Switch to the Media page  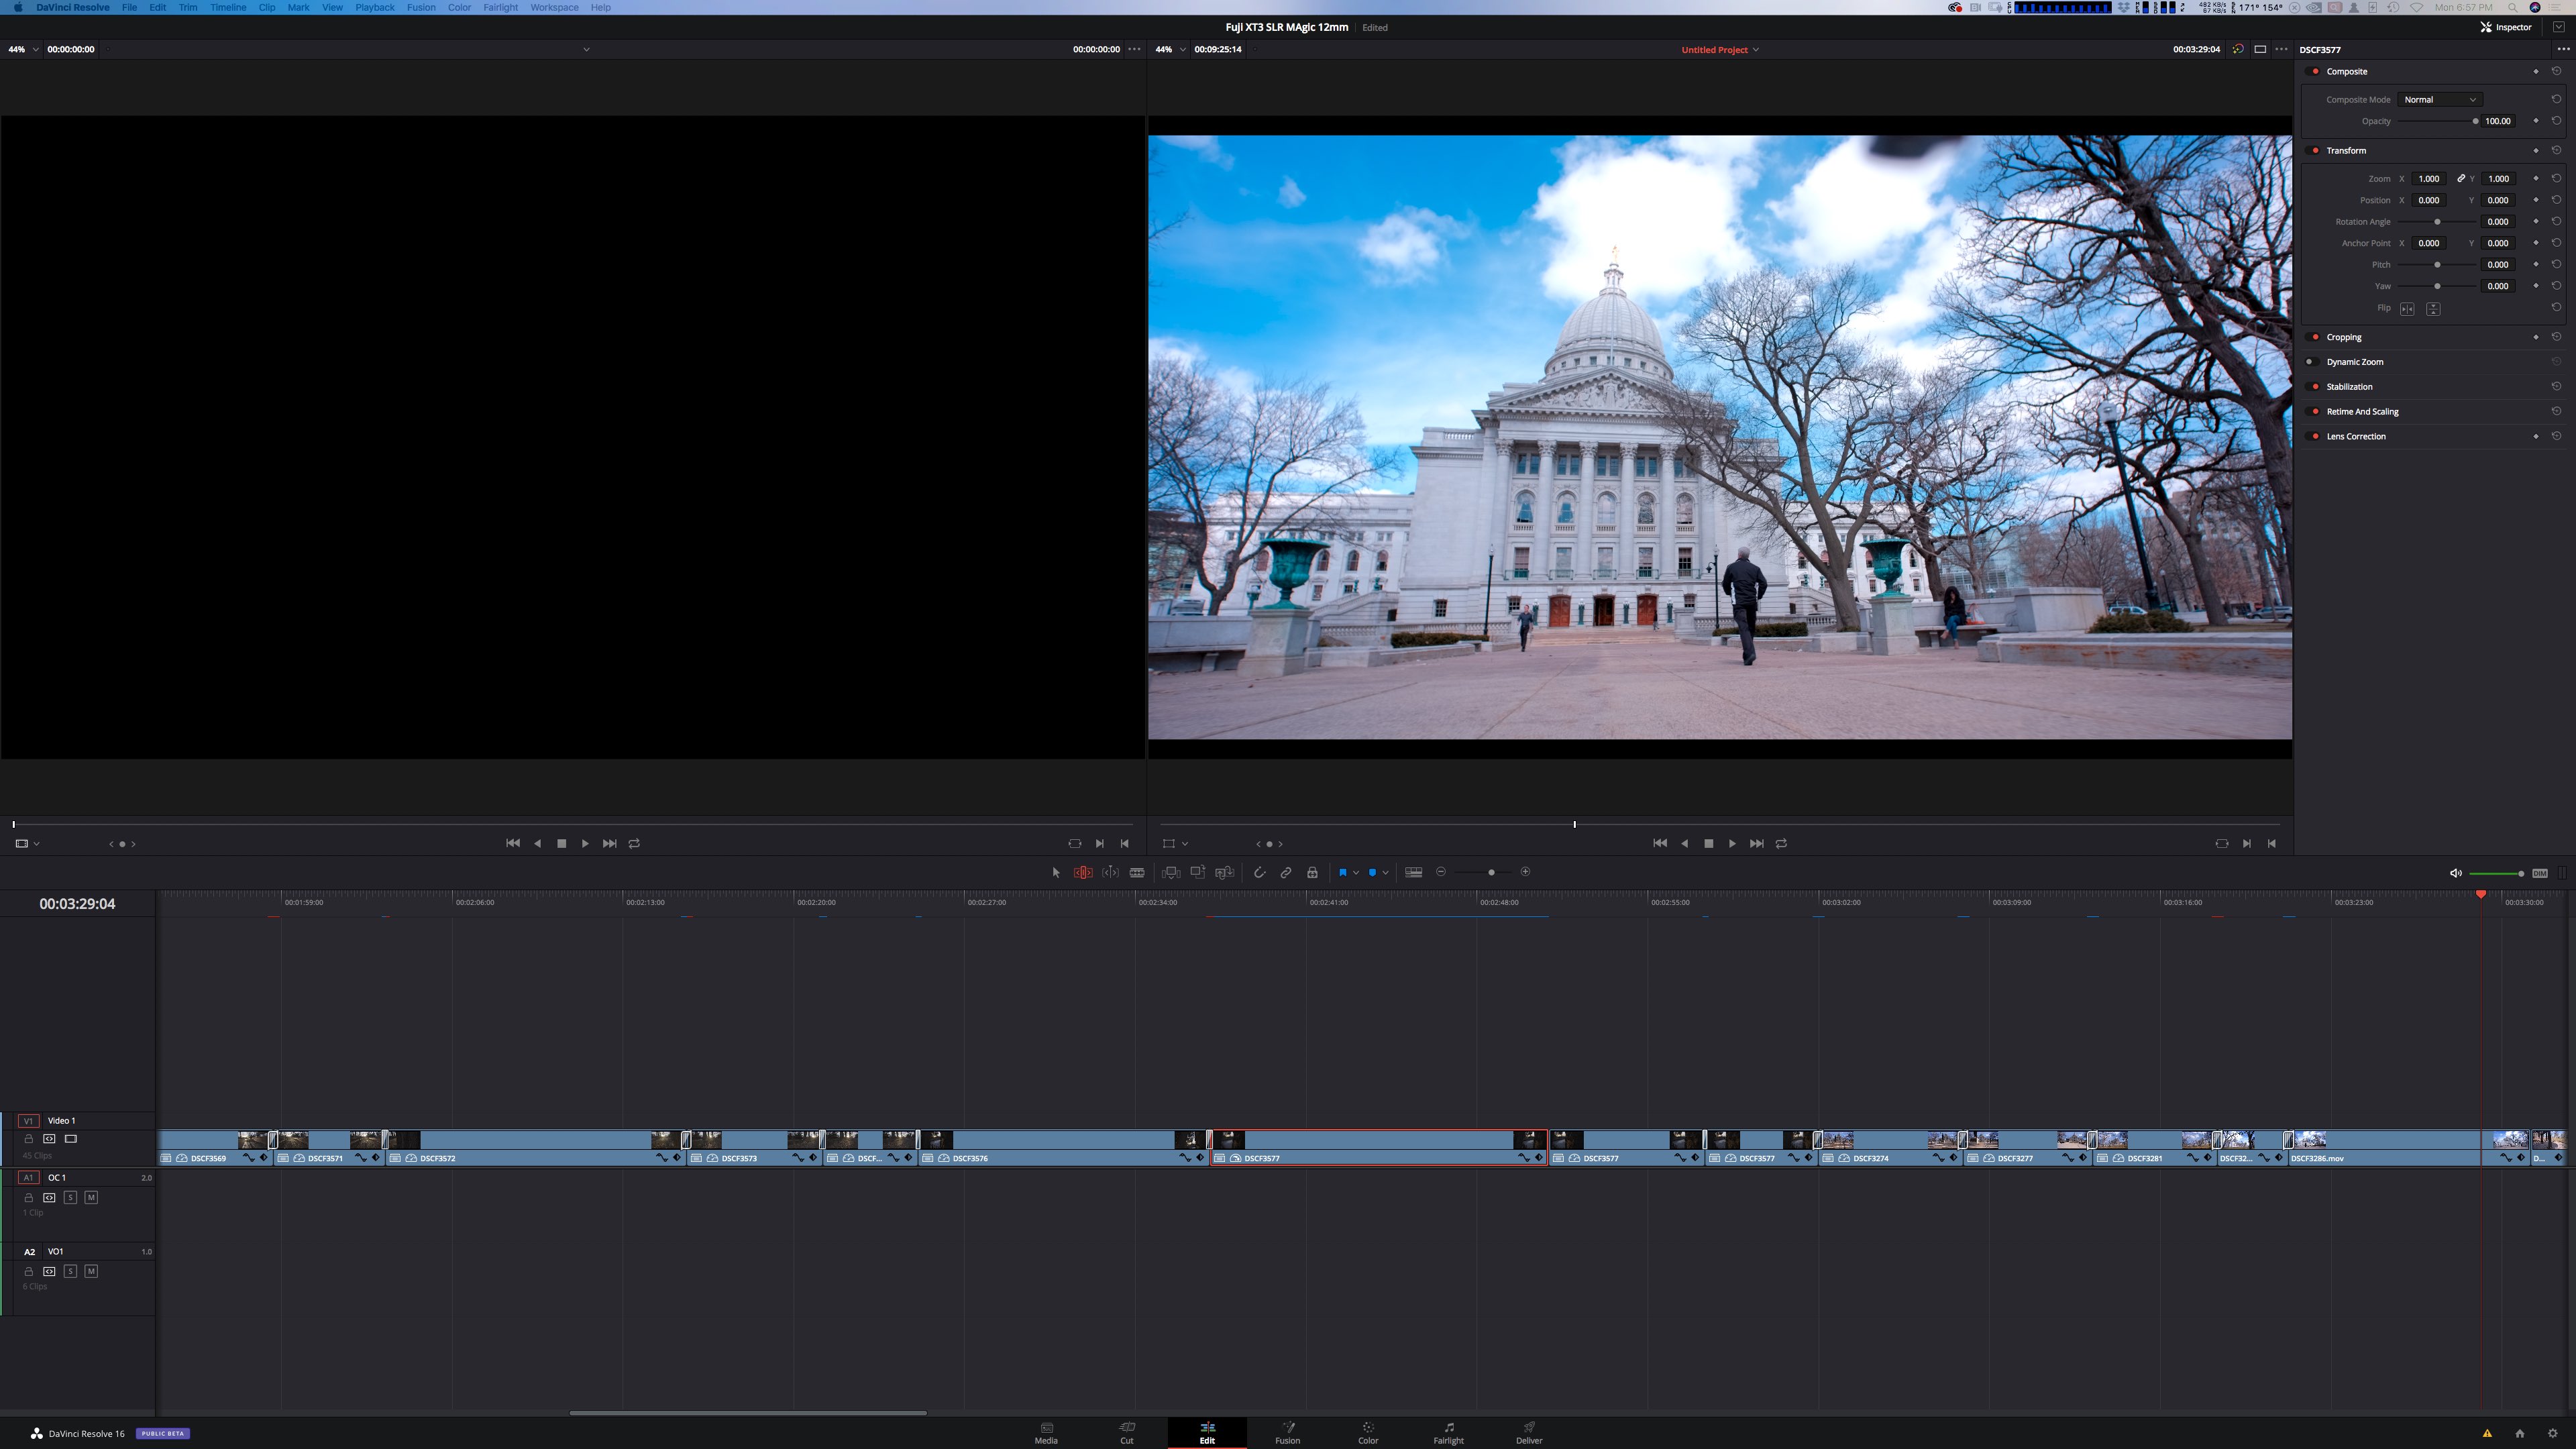1046,1433
